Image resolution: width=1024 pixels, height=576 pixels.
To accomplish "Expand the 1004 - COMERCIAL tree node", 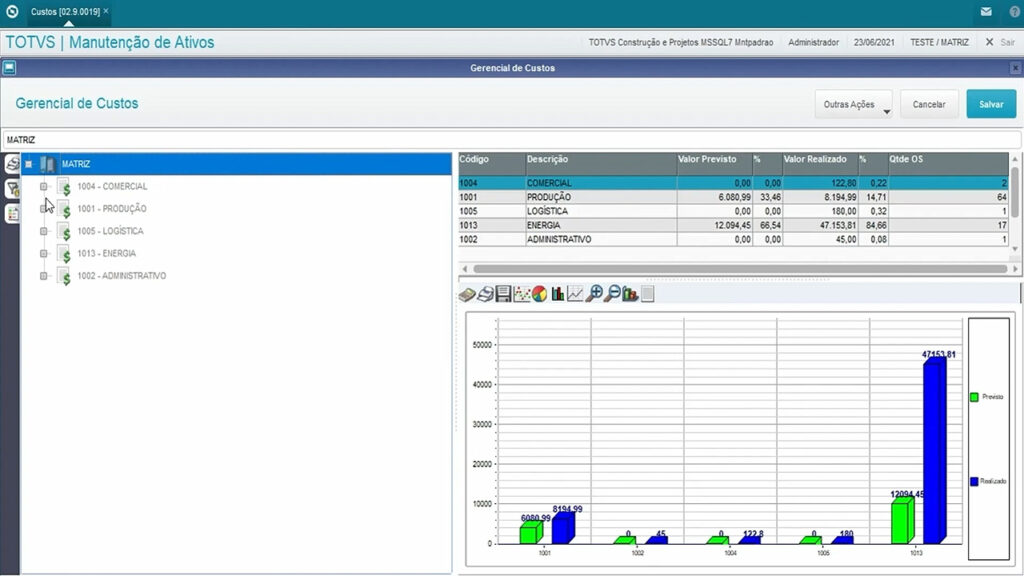I will (x=44, y=187).
